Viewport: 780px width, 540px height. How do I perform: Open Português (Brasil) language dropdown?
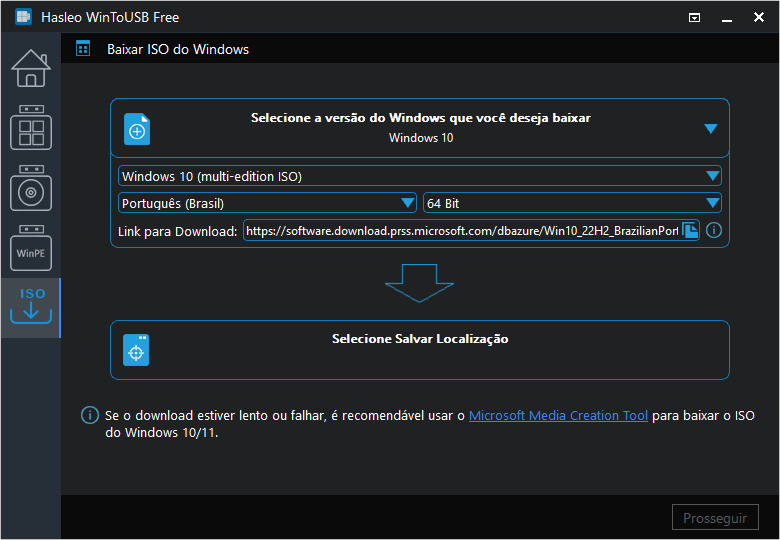267,203
